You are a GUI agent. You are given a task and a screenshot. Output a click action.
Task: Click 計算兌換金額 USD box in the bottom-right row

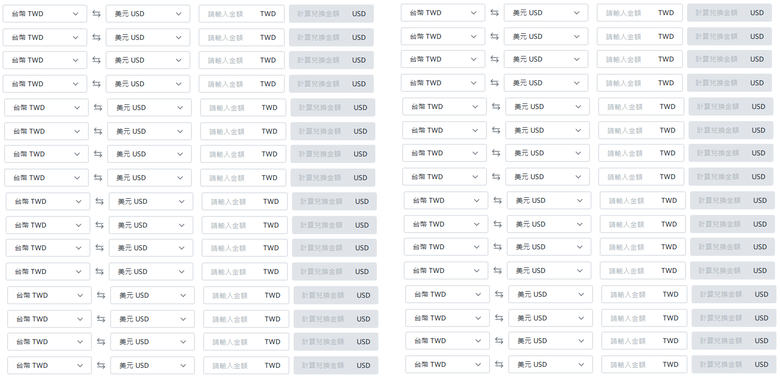pyautogui.click(x=734, y=364)
